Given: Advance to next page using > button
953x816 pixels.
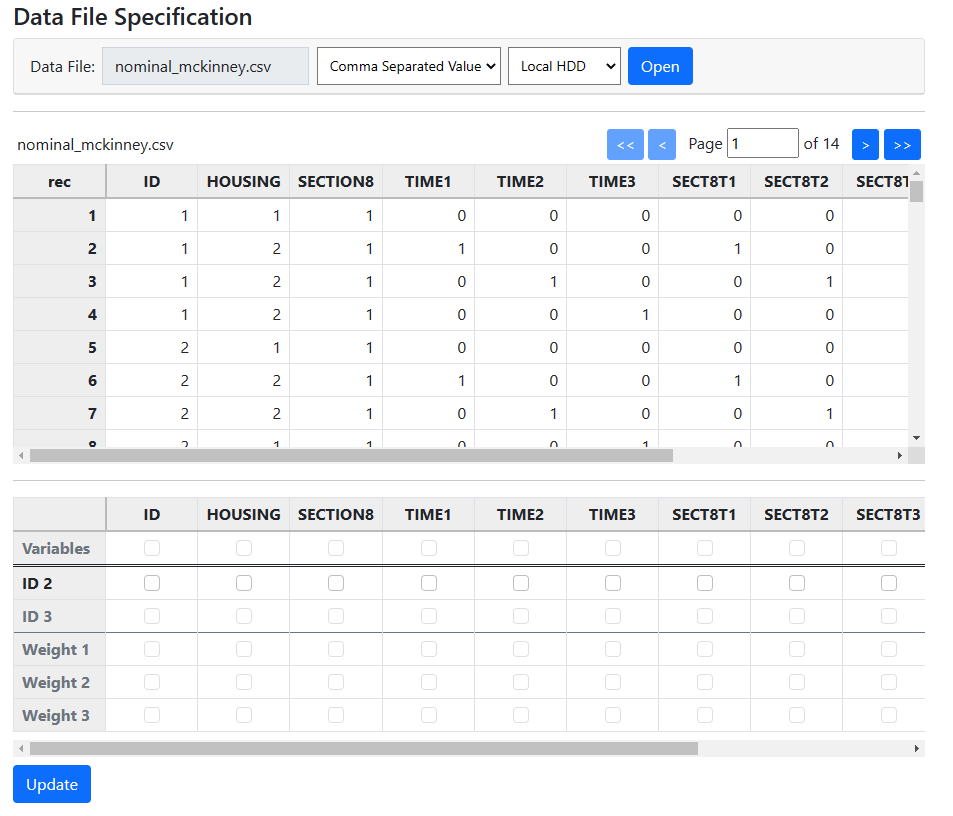Looking at the screenshot, I should 865,144.
